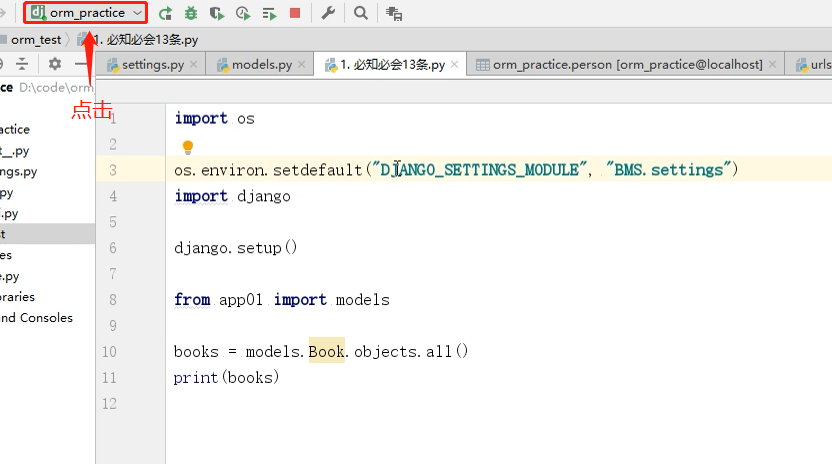Click line number 10 in the gutter
The width and height of the screenshot is (832, 464).
click(109, 351)
